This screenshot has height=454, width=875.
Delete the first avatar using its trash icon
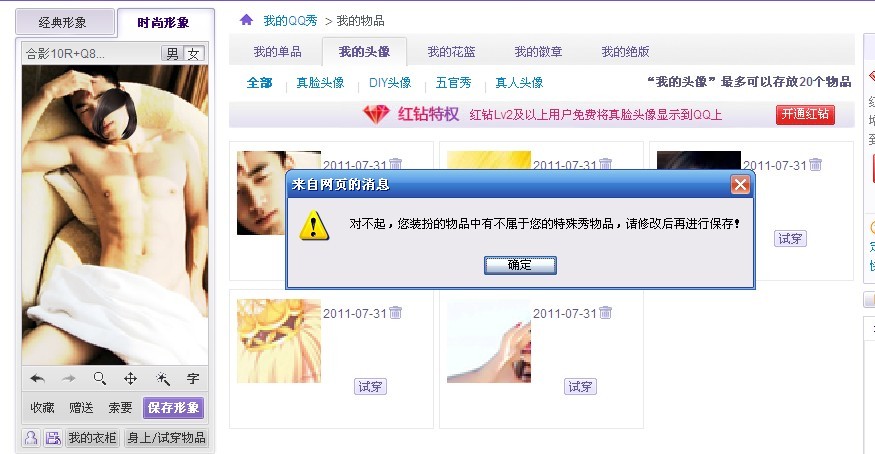396,164
